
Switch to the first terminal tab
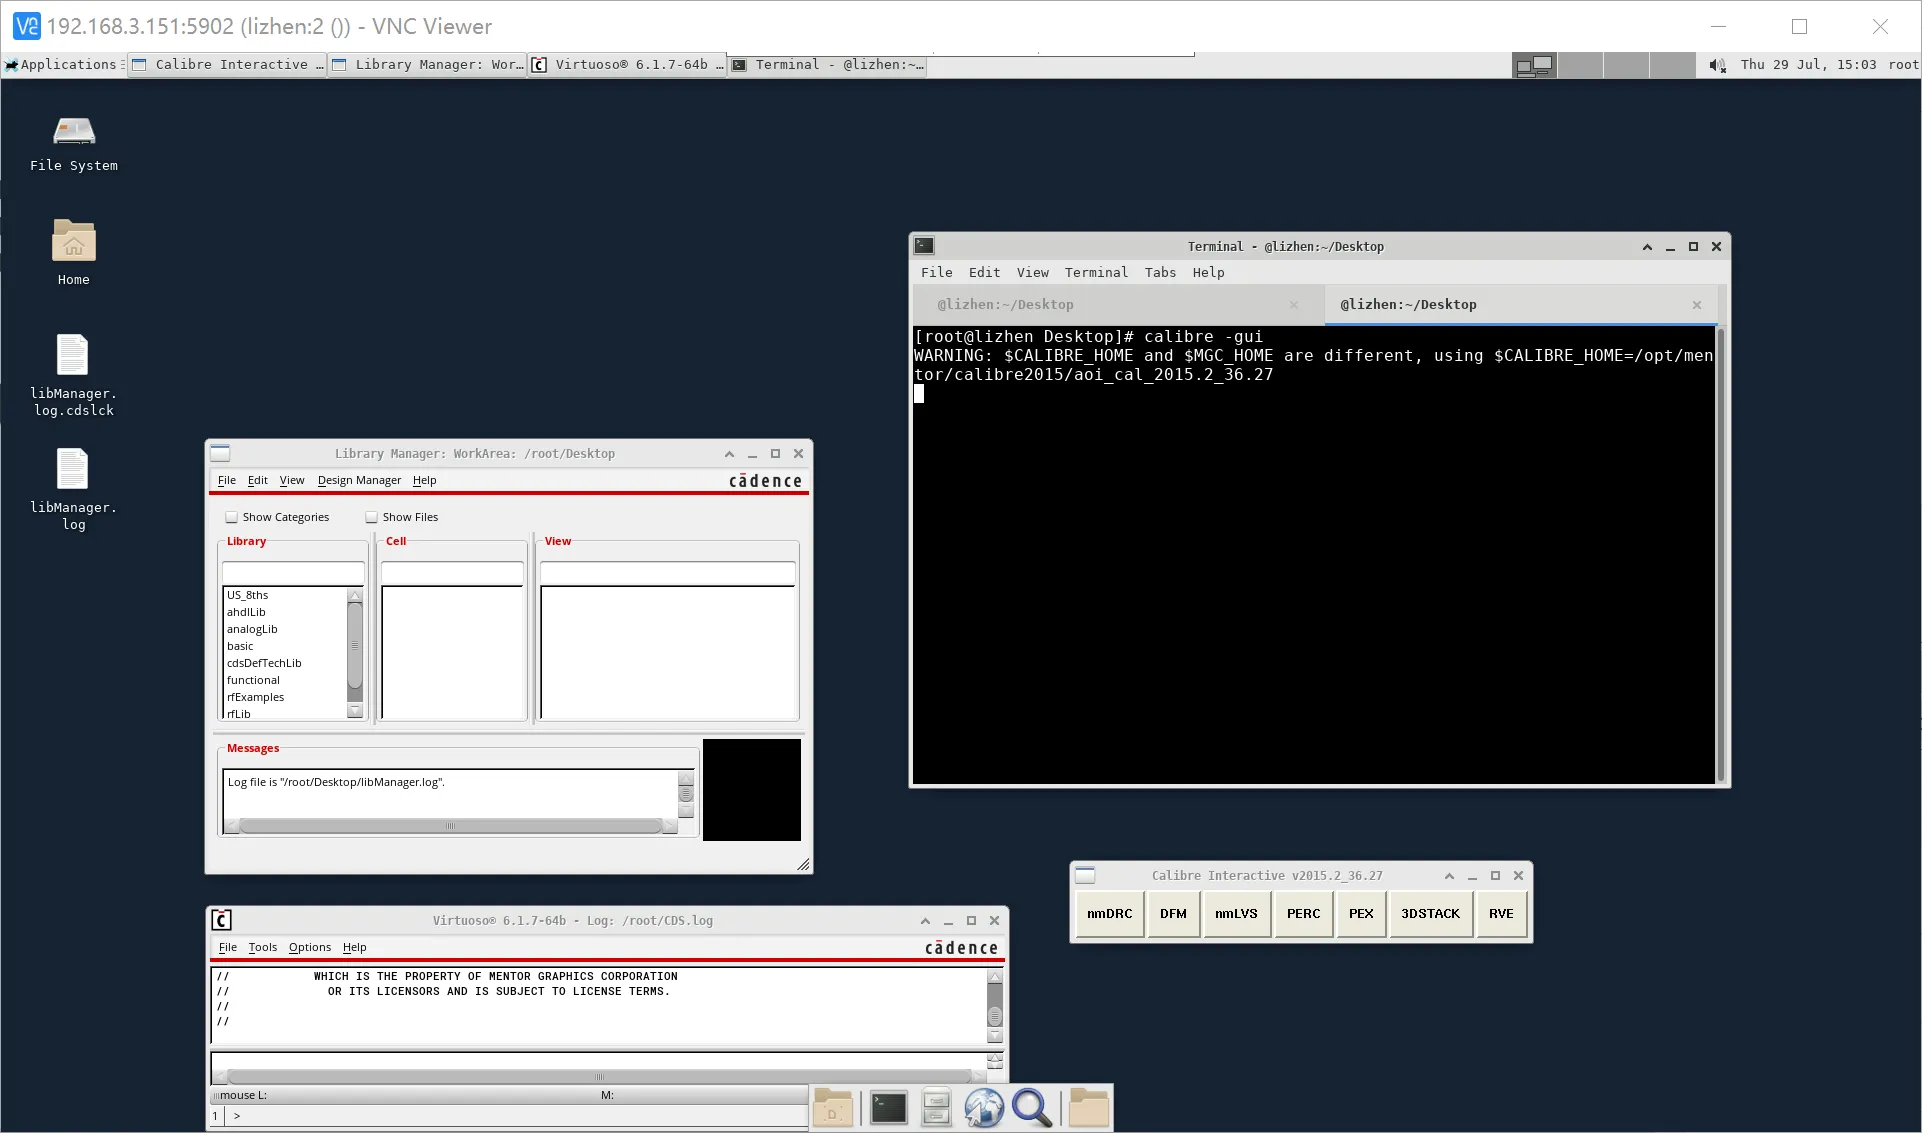click(1006, 305)
